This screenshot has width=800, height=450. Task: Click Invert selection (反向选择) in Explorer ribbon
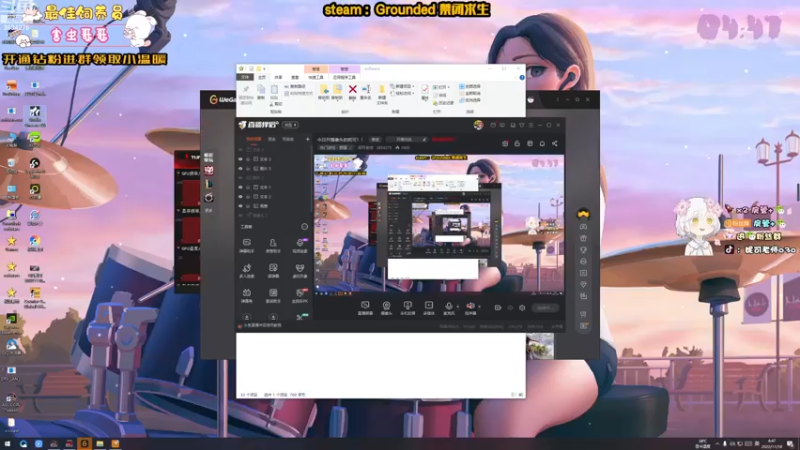(x=470, y=101)
